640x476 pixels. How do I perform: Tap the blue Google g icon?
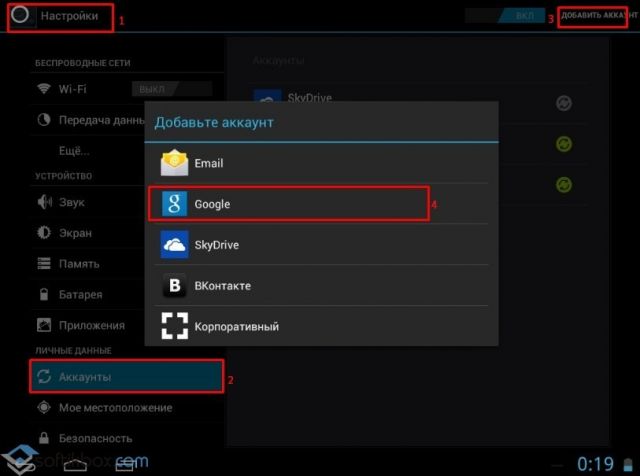(175, 203)
